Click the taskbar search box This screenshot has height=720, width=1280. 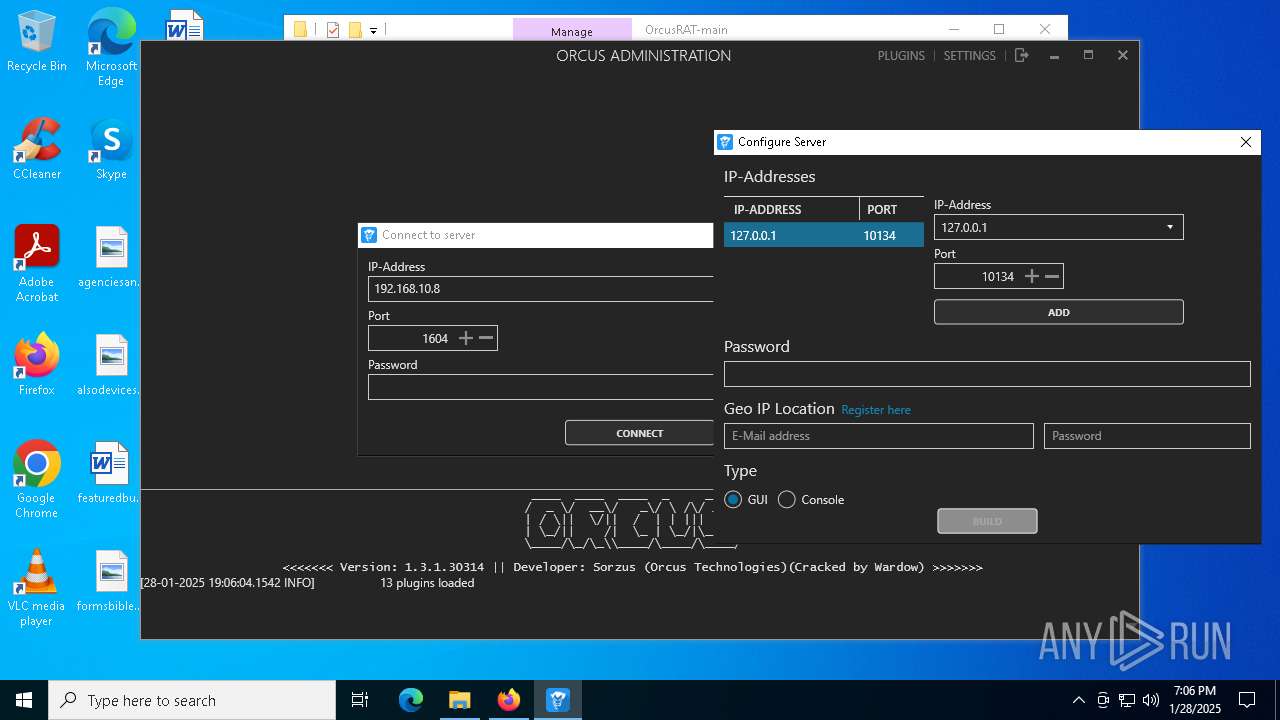[192, 700]
